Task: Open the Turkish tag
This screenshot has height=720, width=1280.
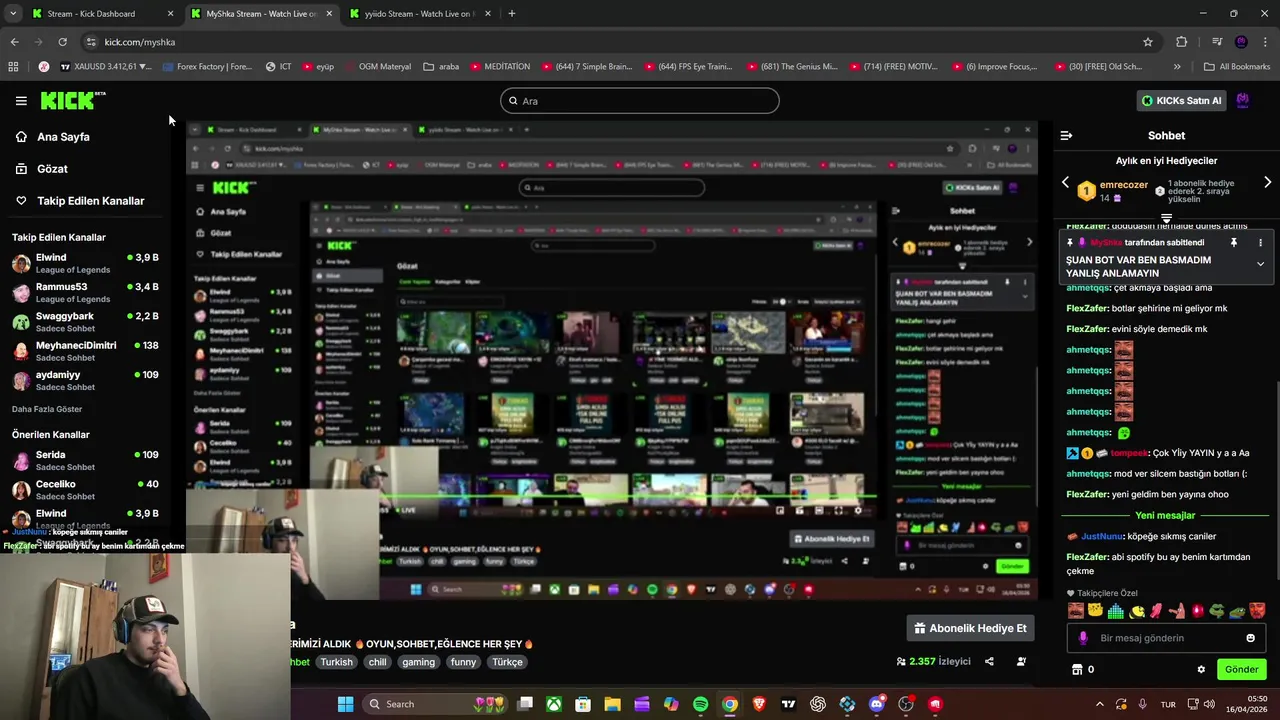Action: [336, 662]
